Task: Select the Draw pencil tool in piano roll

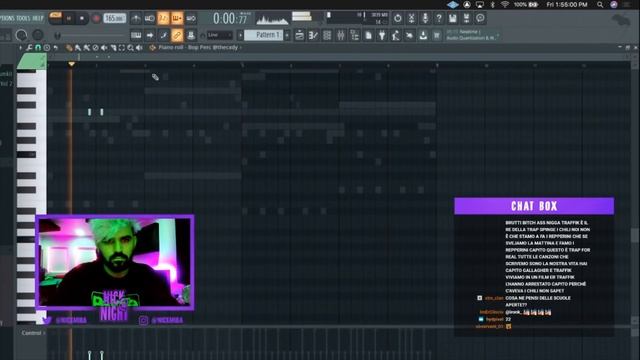Action: 69,48
